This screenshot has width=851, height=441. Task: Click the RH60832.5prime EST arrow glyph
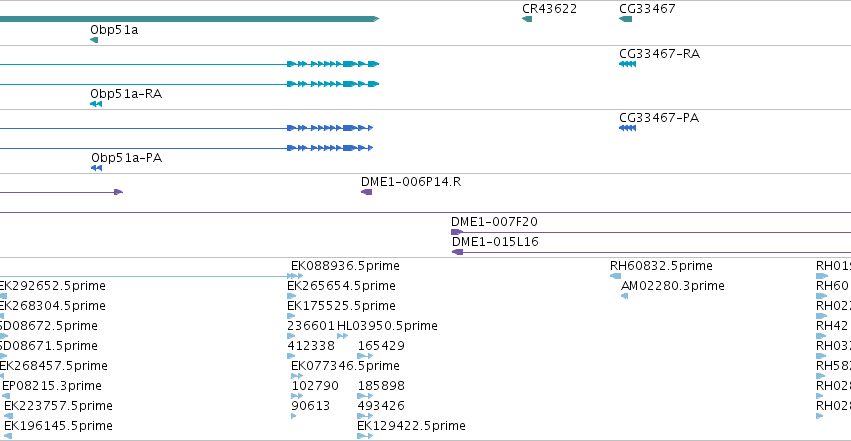pos(615,276)
